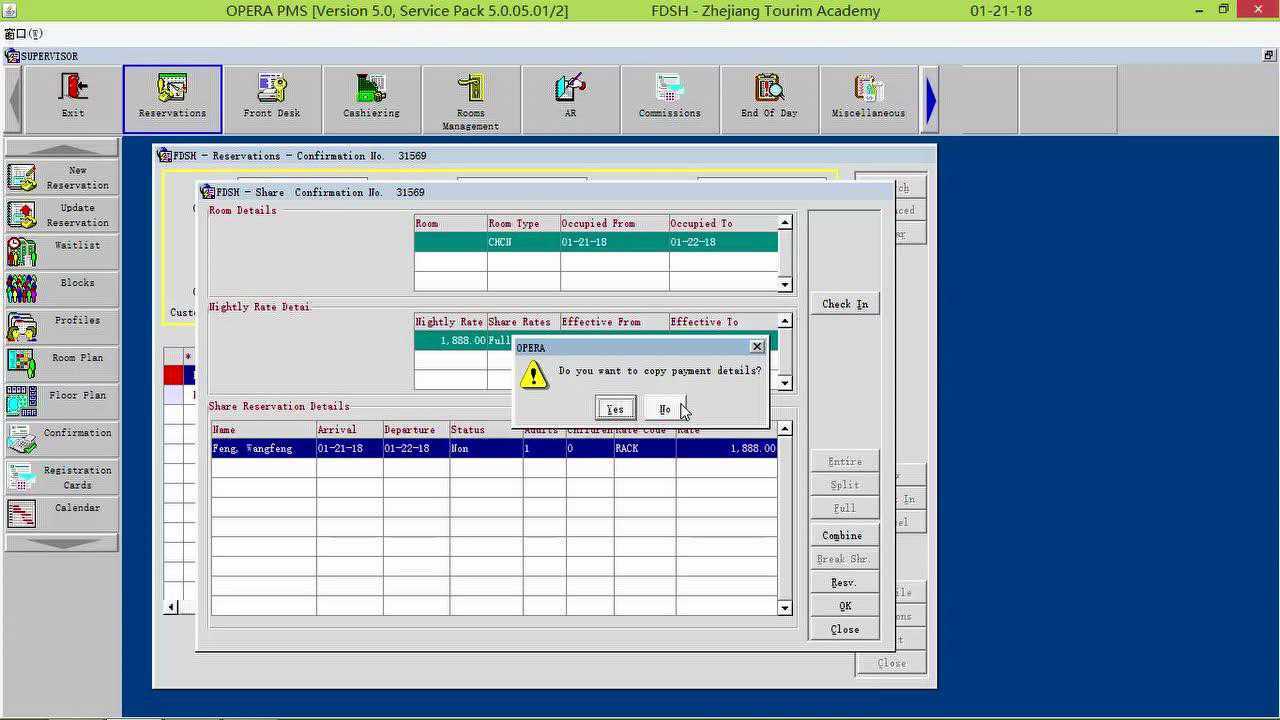Click Yes to copy payment details
The image size is (1280, 720).
coord(615,409)
